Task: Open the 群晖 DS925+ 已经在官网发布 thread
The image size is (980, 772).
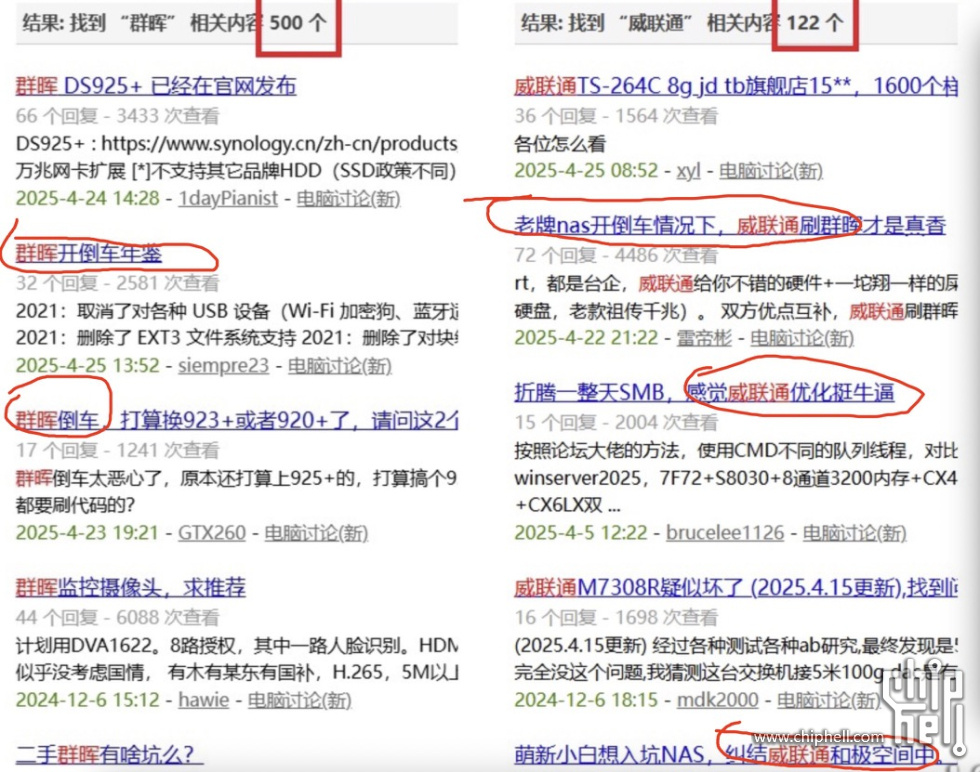Action: 156,86
